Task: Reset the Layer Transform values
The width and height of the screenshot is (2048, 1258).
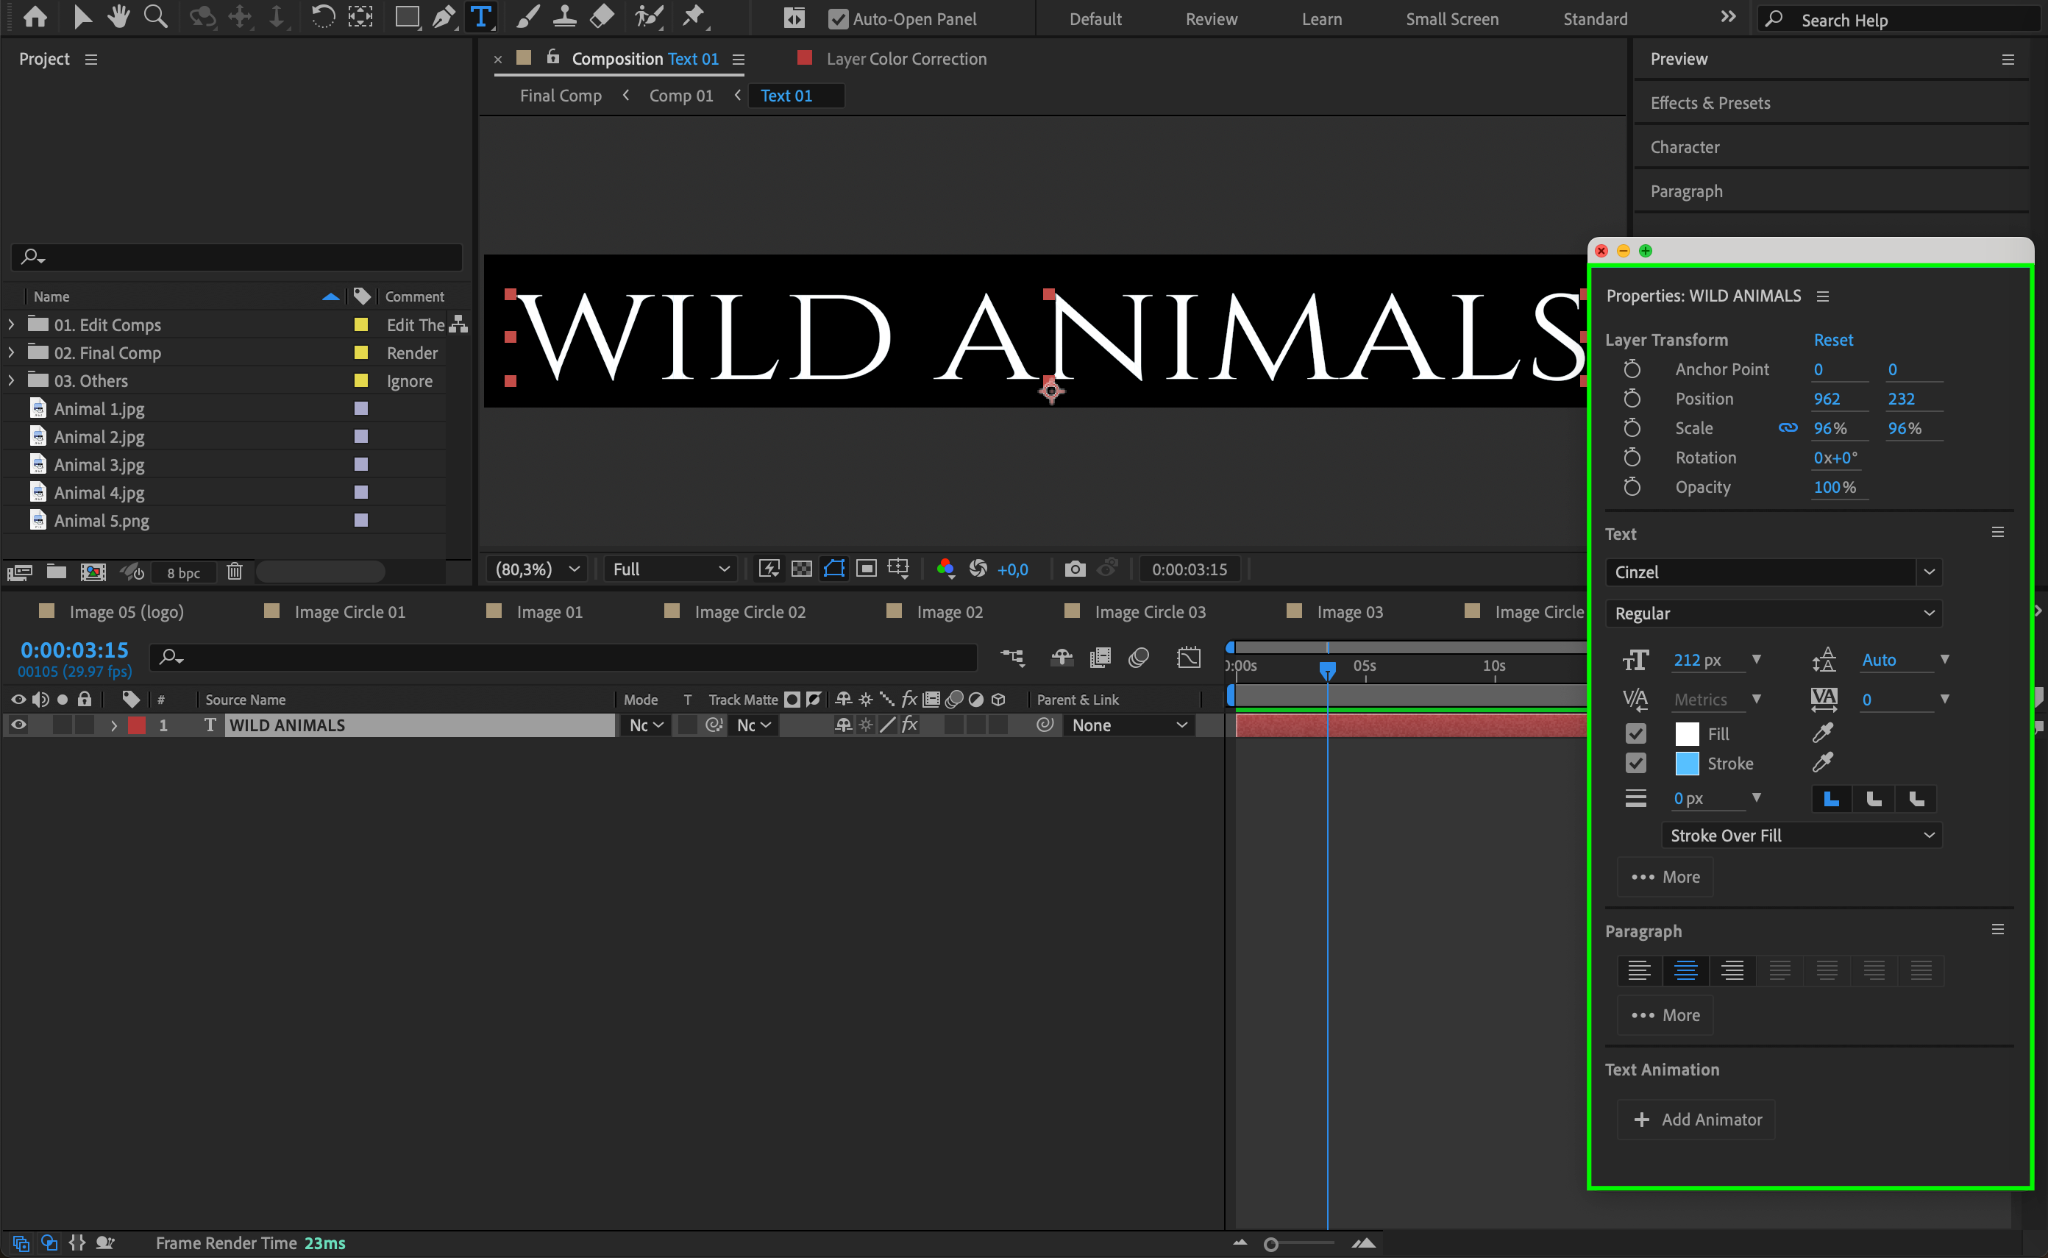Action: coord(1833,340)
